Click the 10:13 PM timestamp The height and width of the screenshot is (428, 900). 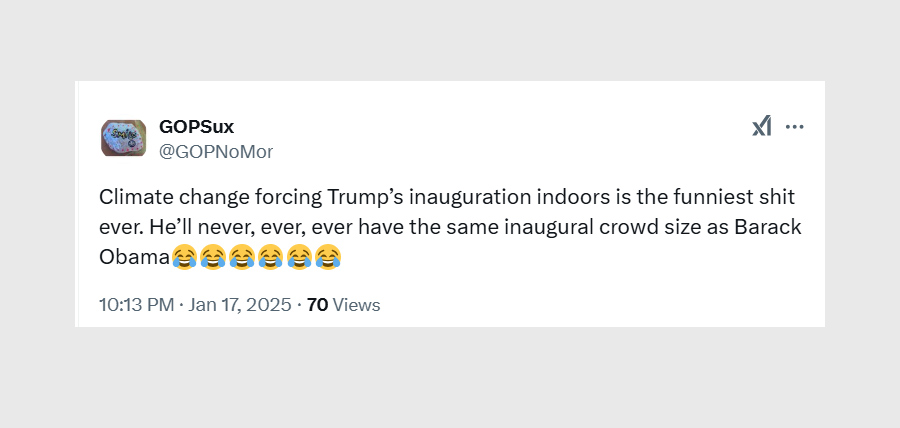136,305
